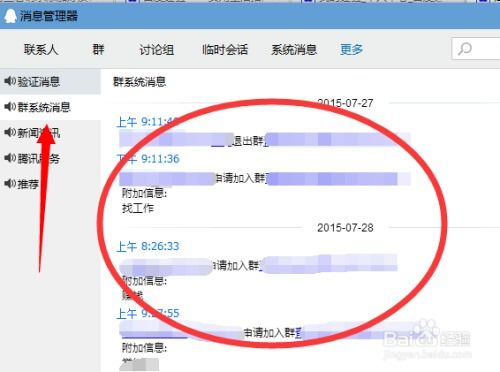Click the 消息管理器 window title
Image resolution: width=500 pixels, height=372 pixels.
click(x=49, y=16)
